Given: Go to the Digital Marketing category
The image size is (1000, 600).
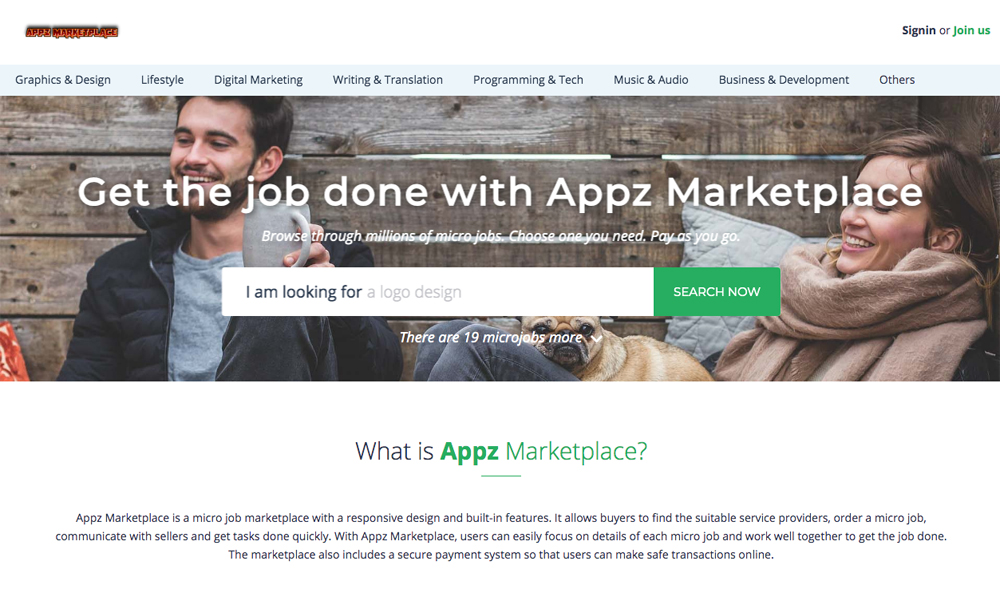Looking at the screenshot, I should tap(258, 80).
